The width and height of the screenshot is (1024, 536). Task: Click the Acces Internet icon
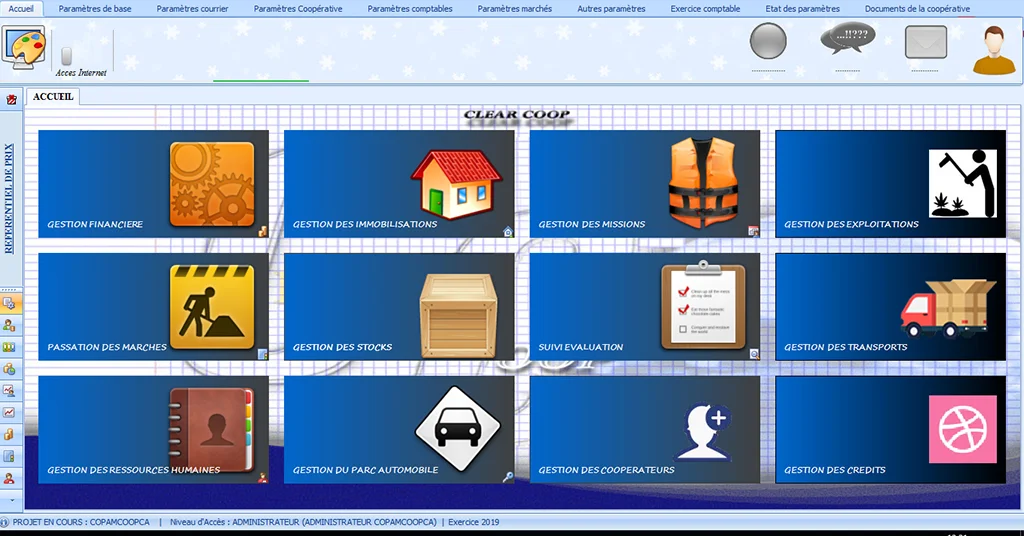pos(67,55)
